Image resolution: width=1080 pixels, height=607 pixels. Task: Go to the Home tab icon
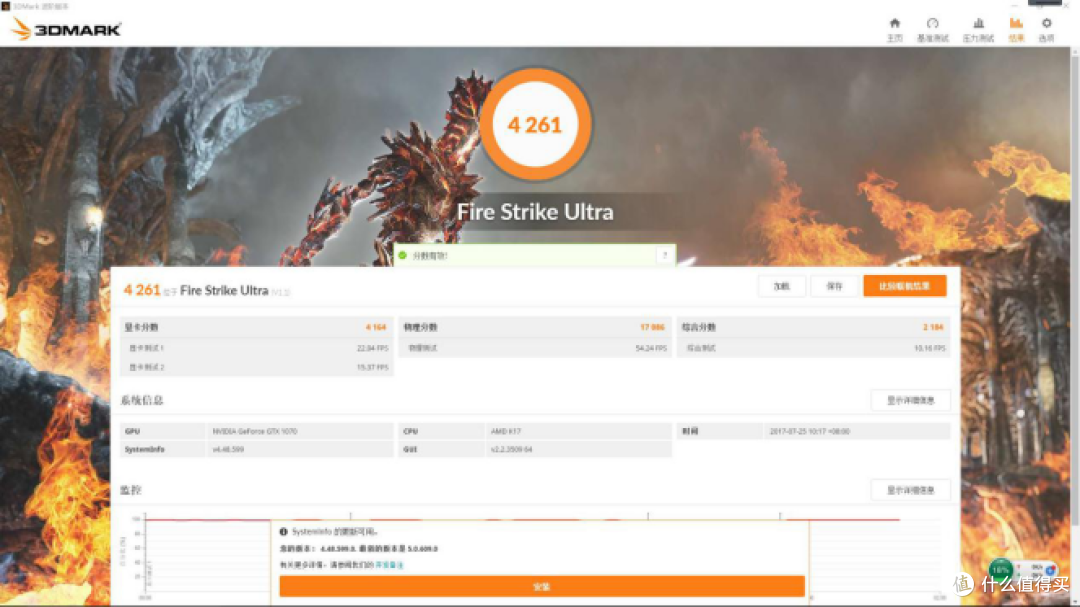(x=895, y=30)
